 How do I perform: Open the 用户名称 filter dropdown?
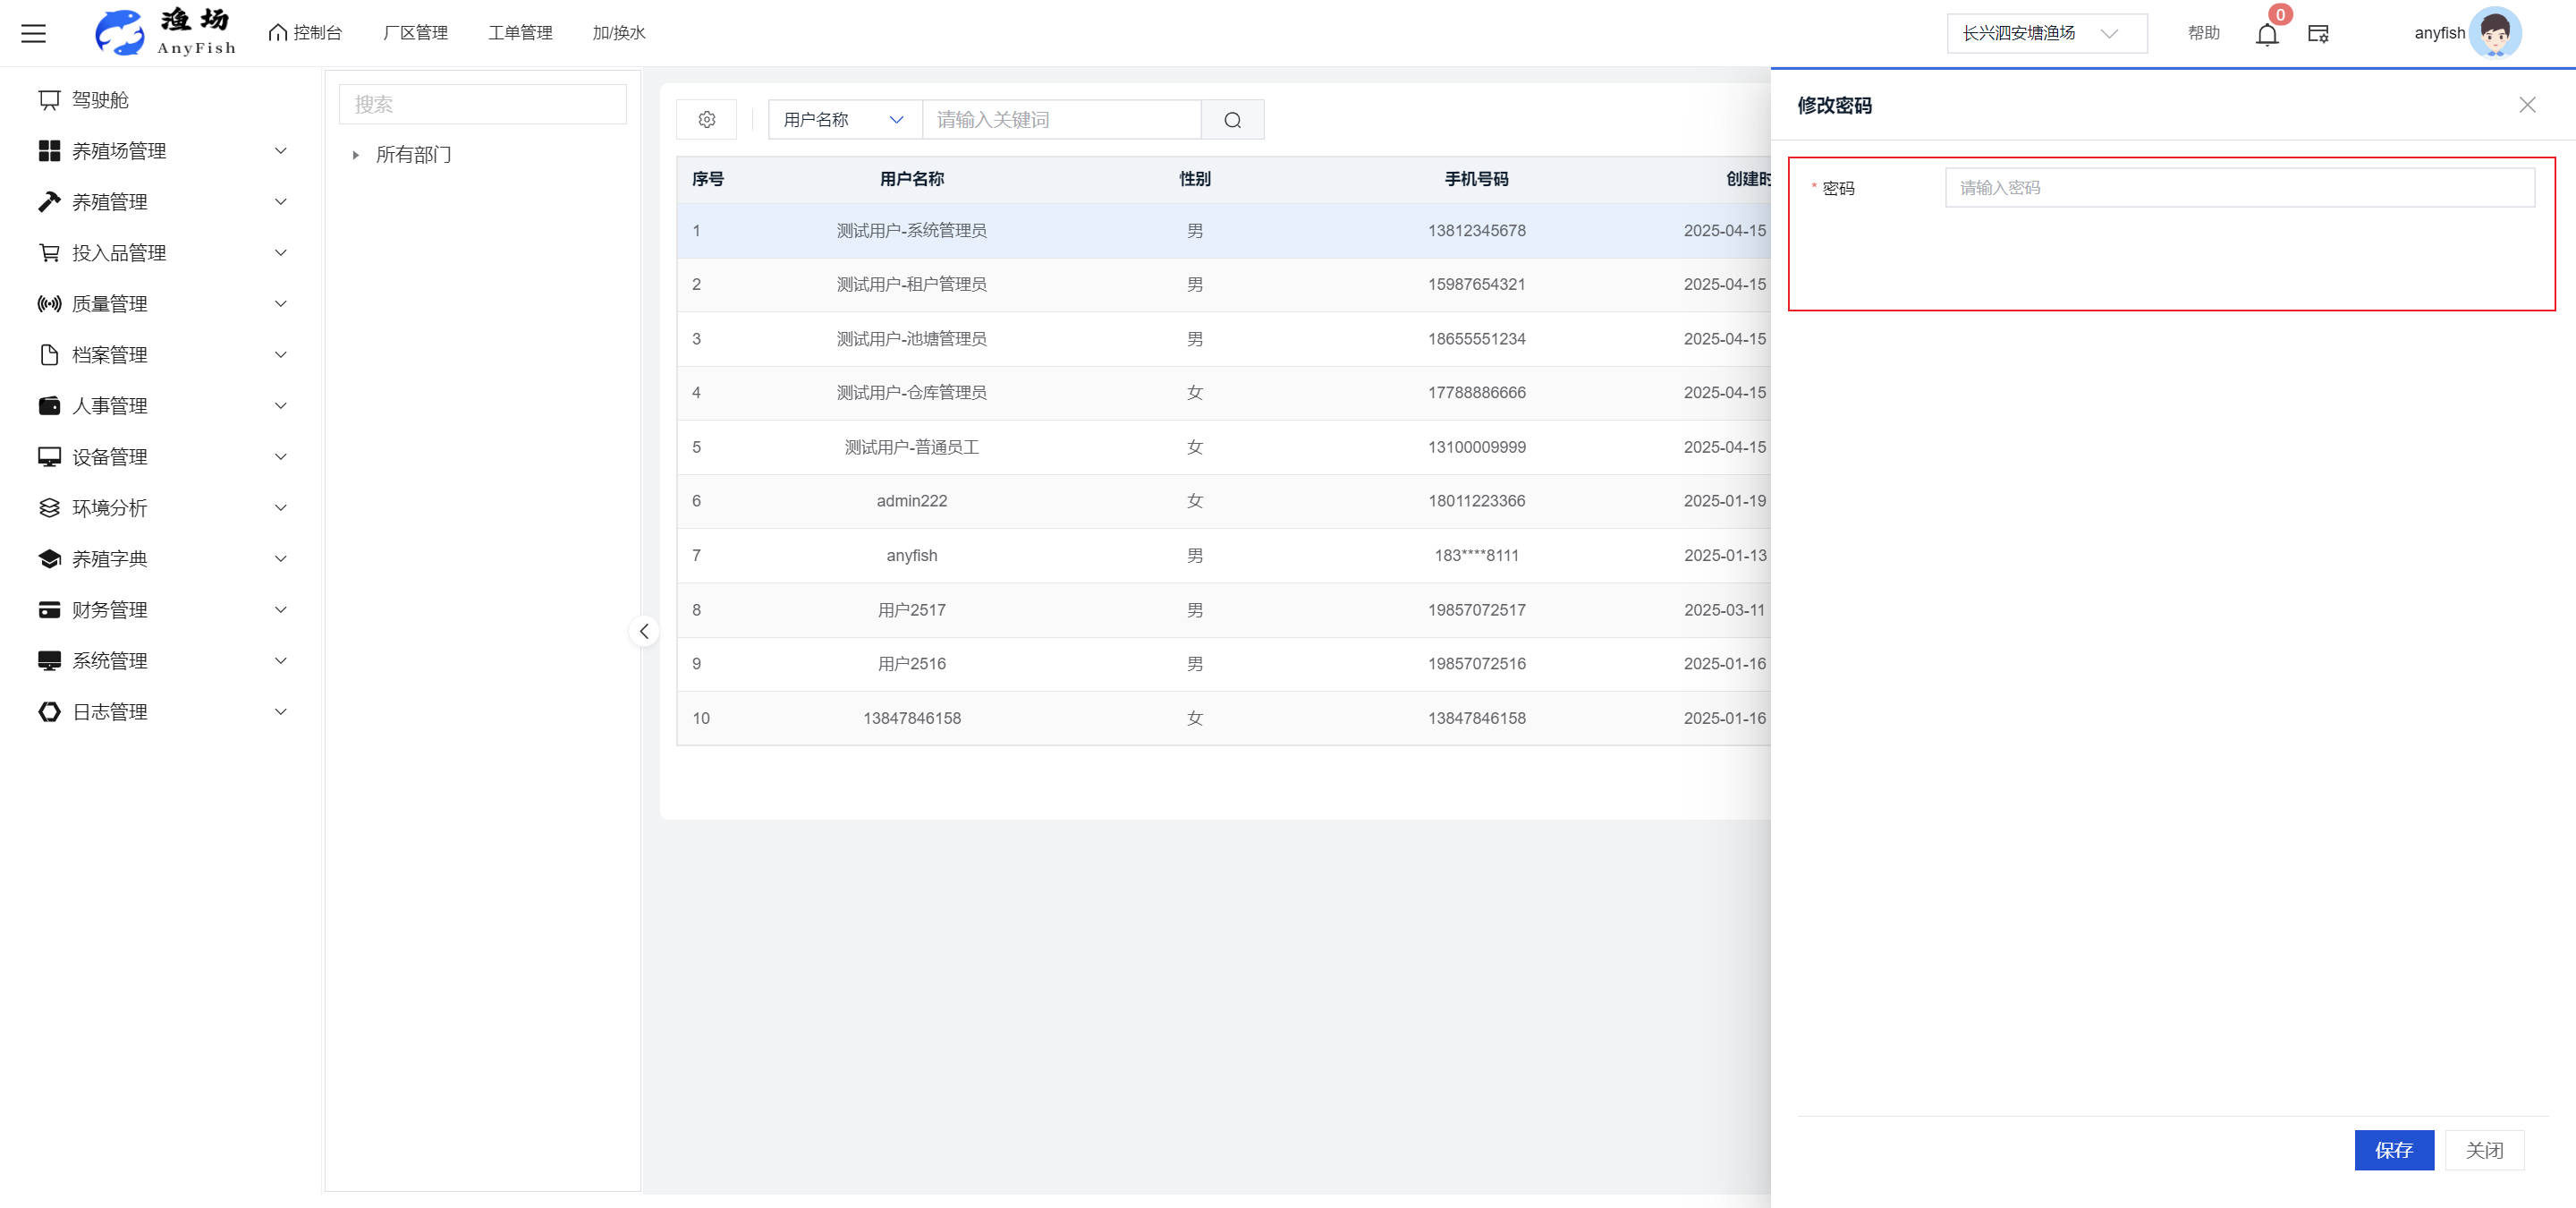(x=844, y=119)
